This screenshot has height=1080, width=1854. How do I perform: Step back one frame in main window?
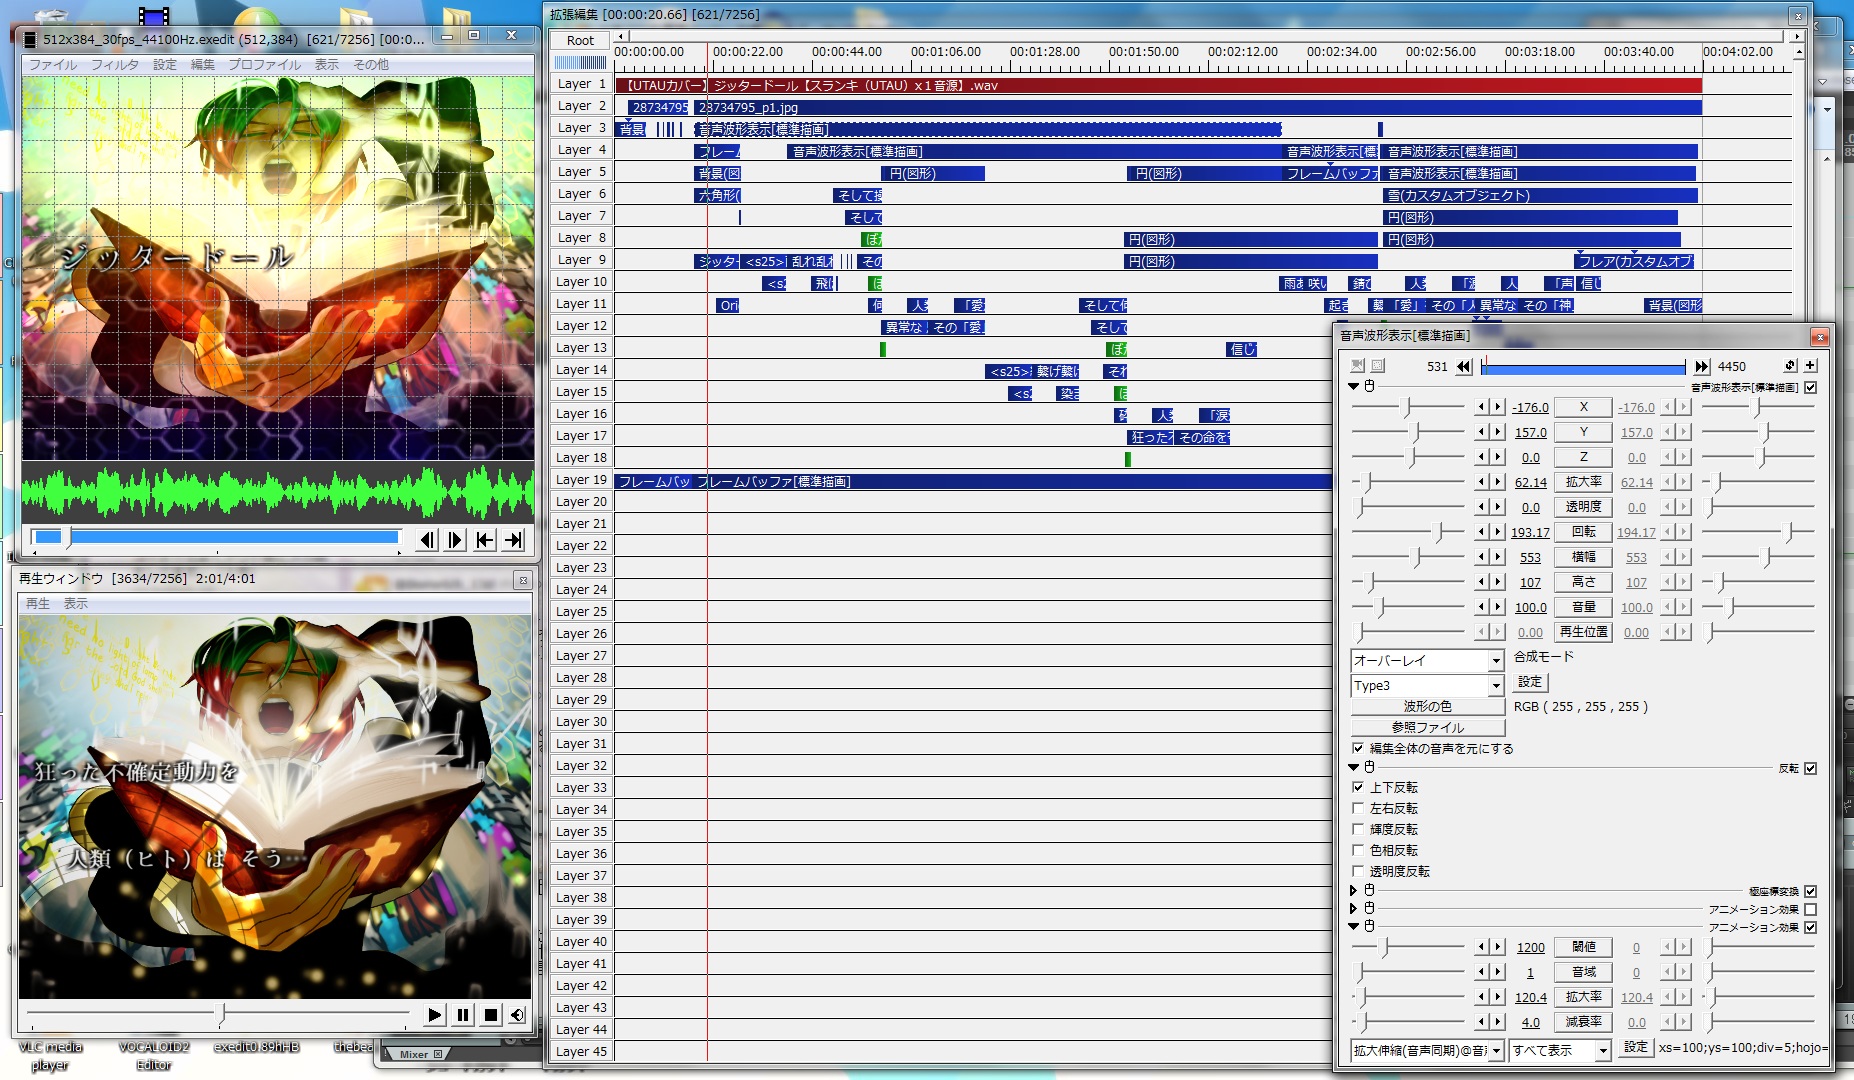(427, 540)
